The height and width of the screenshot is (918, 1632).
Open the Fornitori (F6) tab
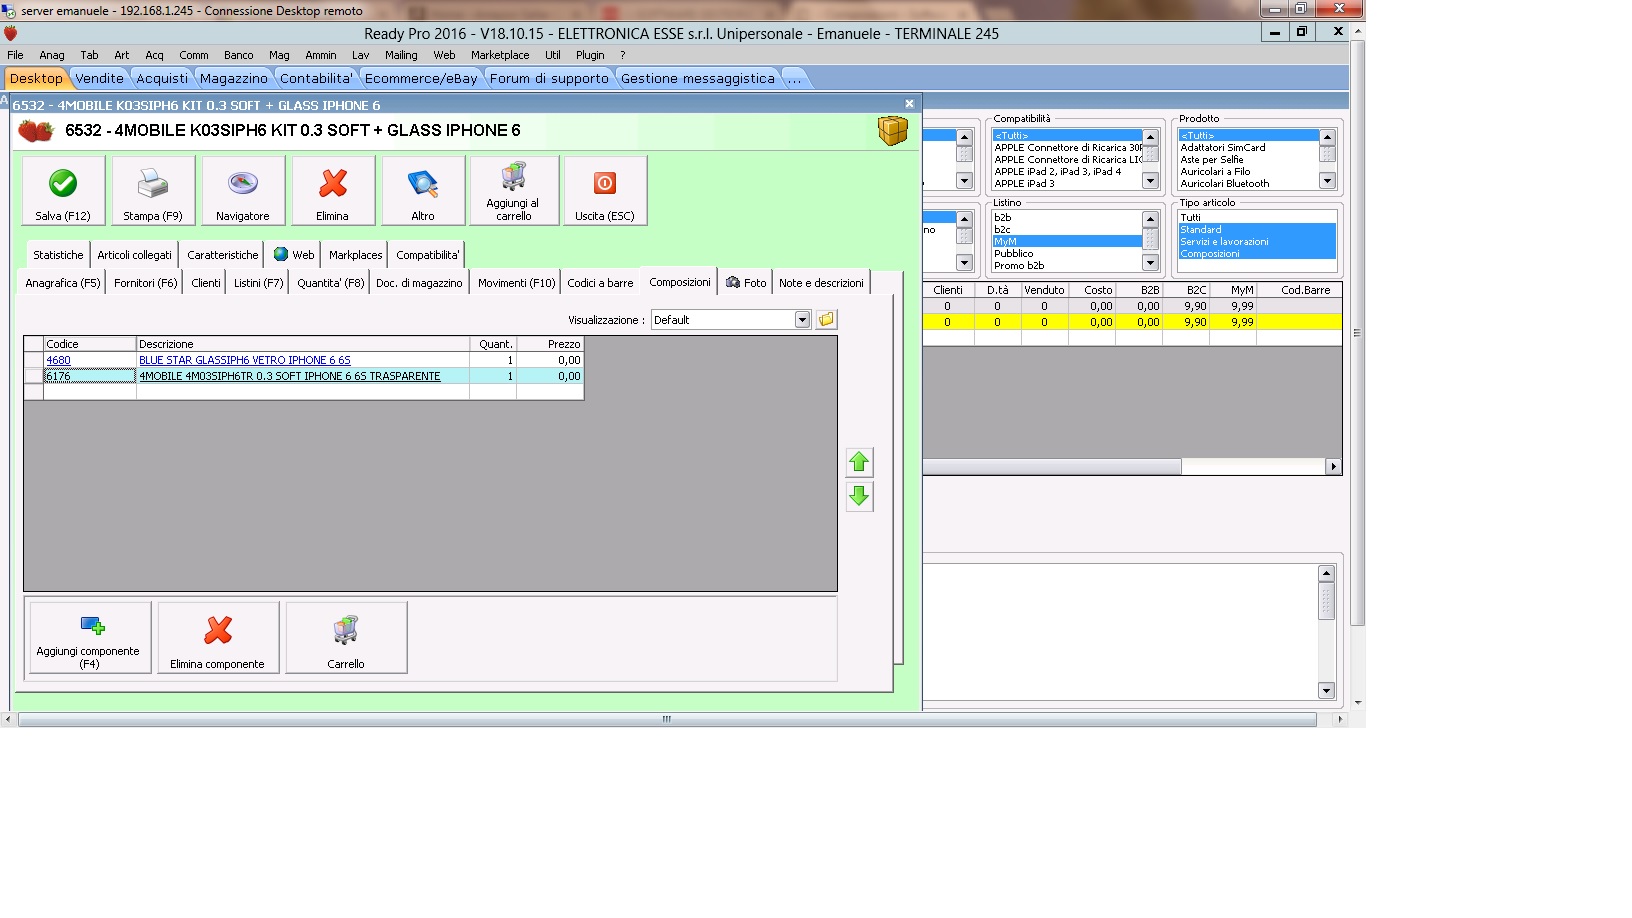point(146,283)
